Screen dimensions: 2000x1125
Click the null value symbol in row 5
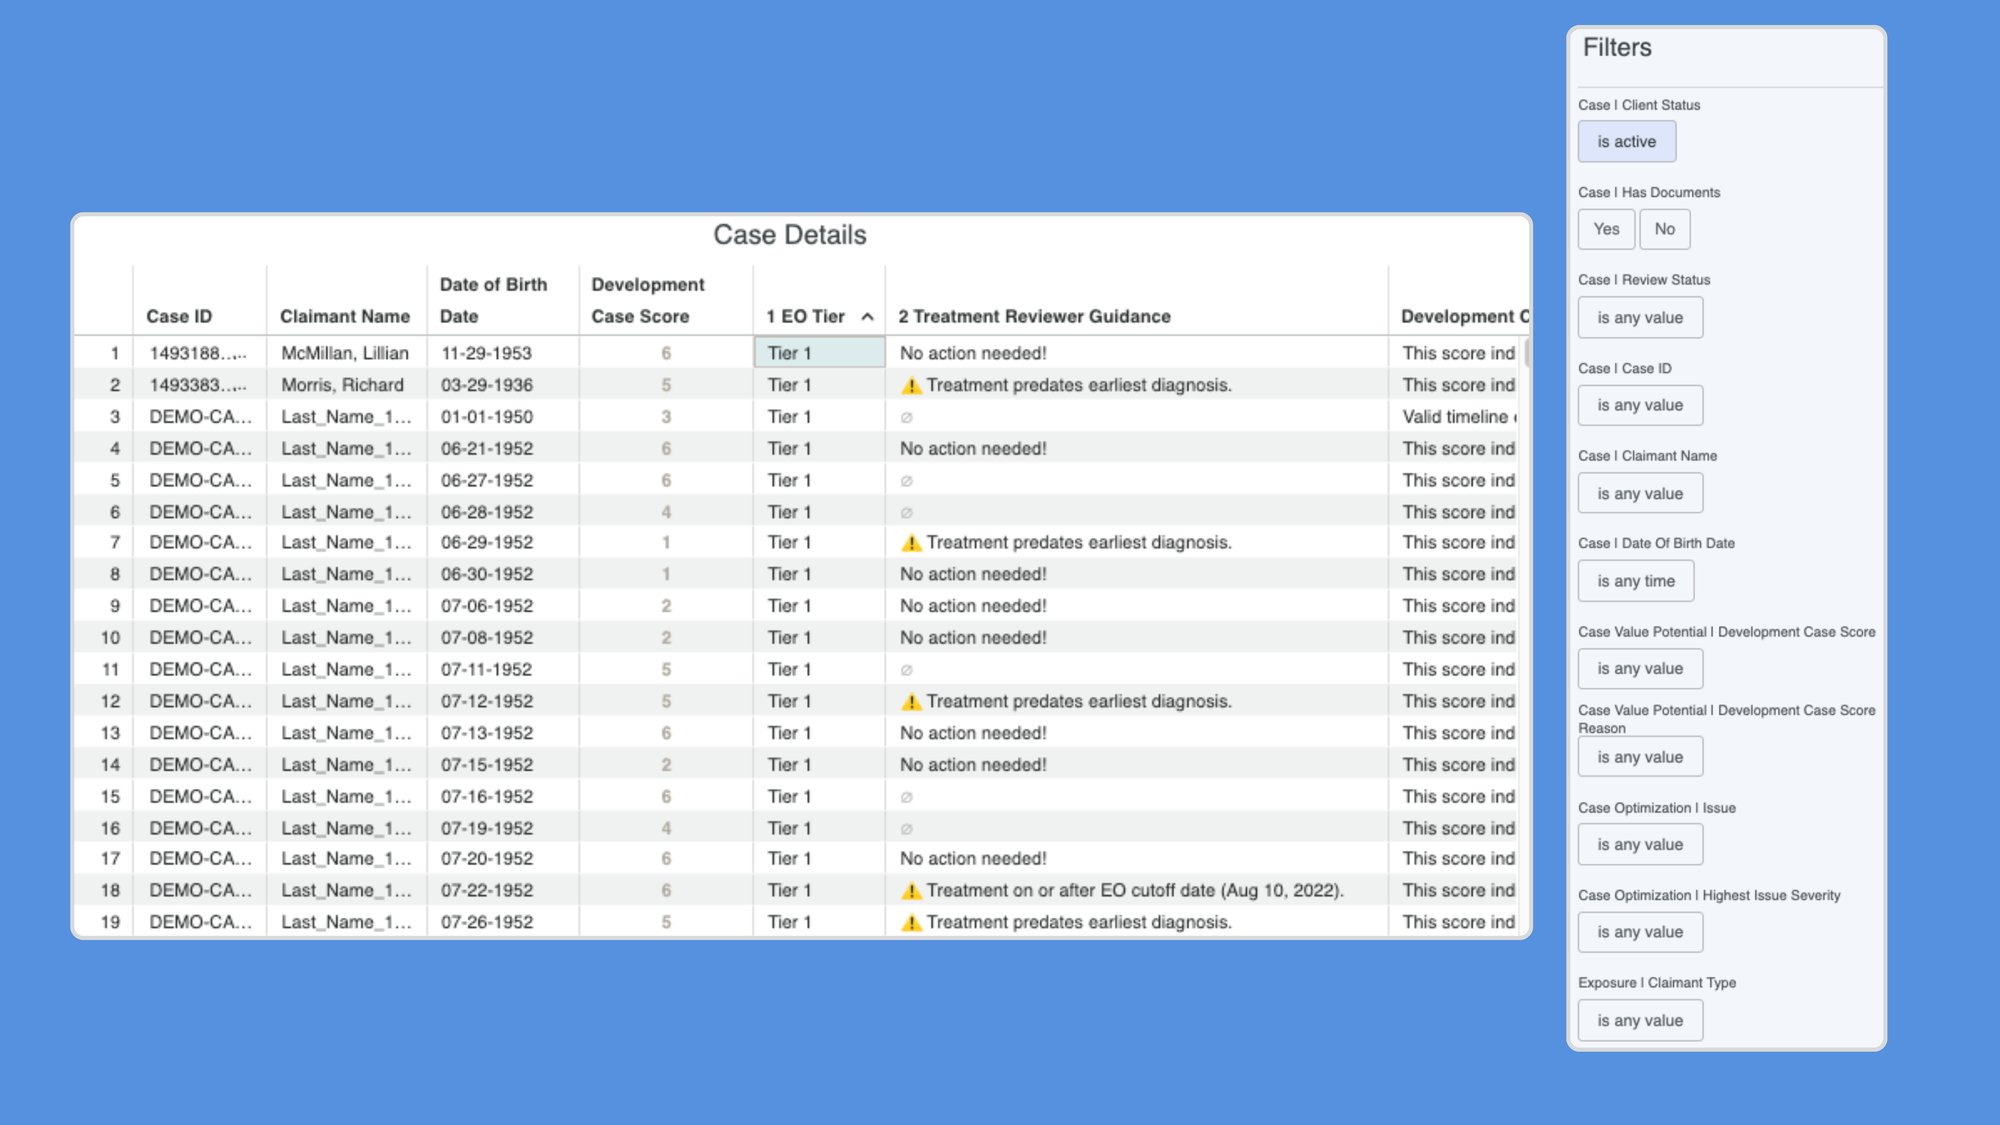pos(906,481)
